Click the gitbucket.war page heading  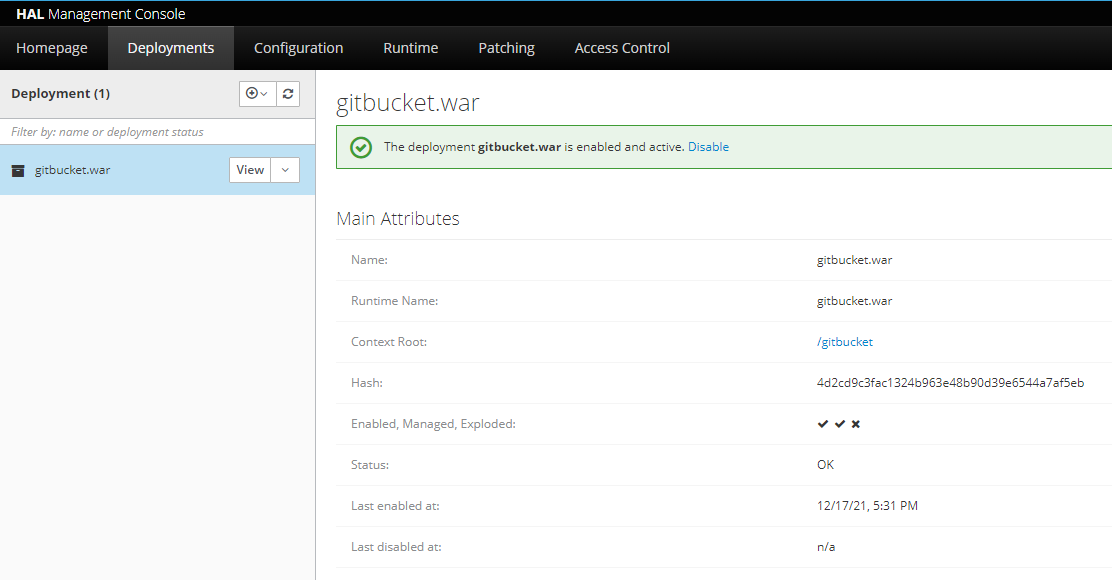click(408, 103)
